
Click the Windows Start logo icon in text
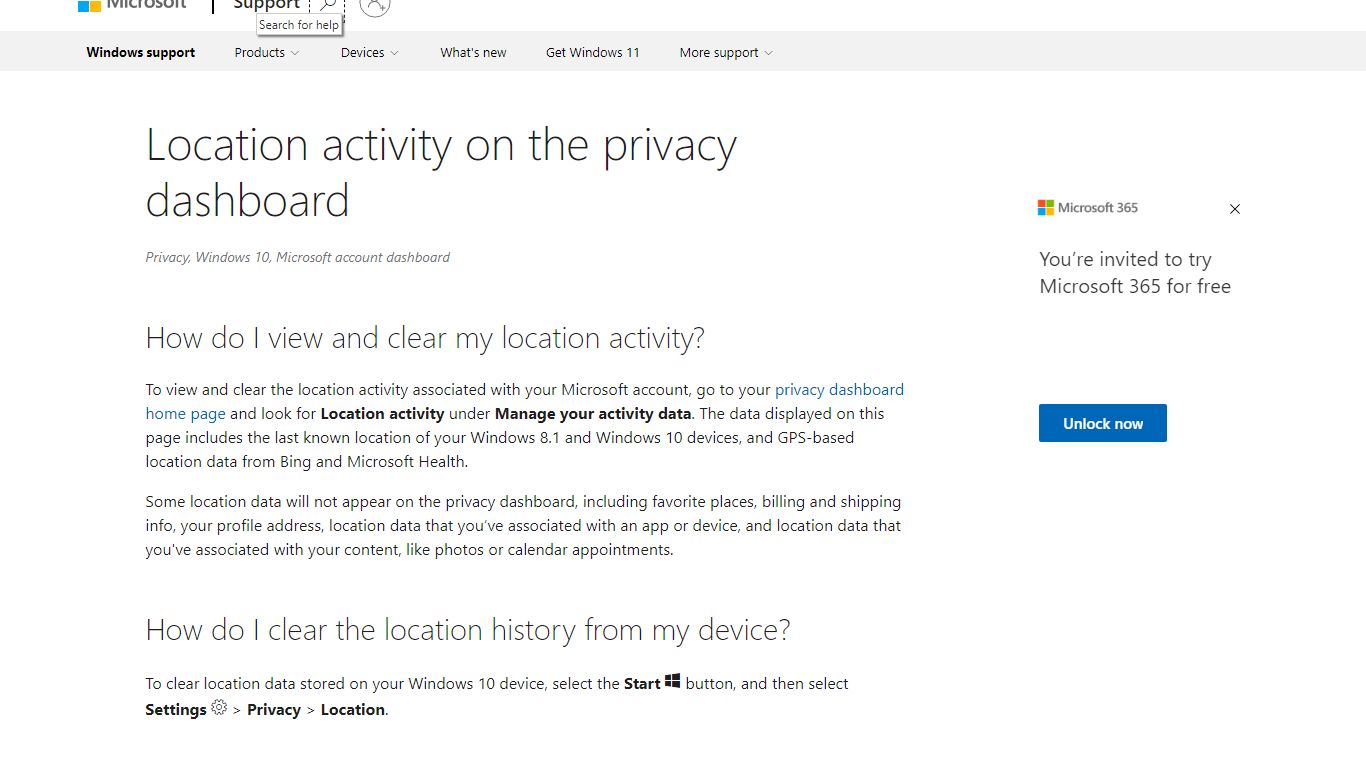click(x=673, y=681)
